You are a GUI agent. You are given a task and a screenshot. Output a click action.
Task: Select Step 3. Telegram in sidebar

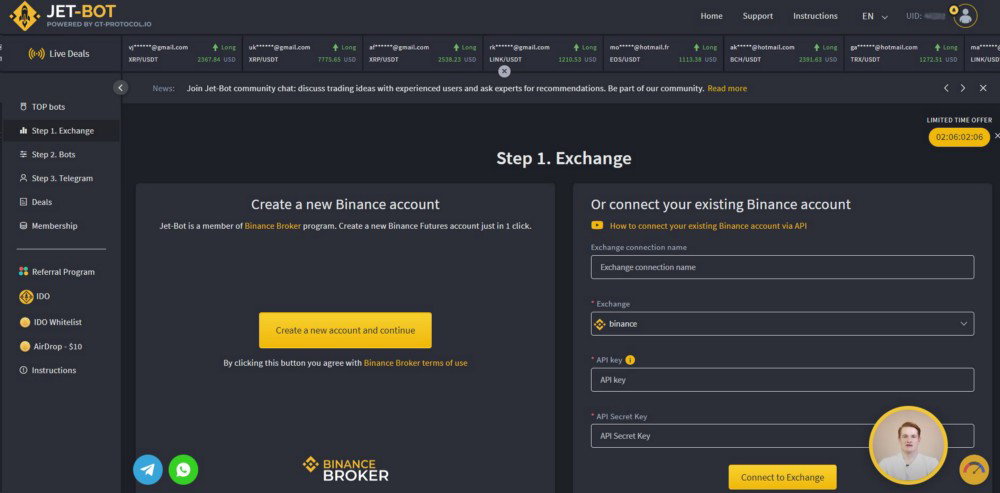pyautogui.click(x=60, y=178)
